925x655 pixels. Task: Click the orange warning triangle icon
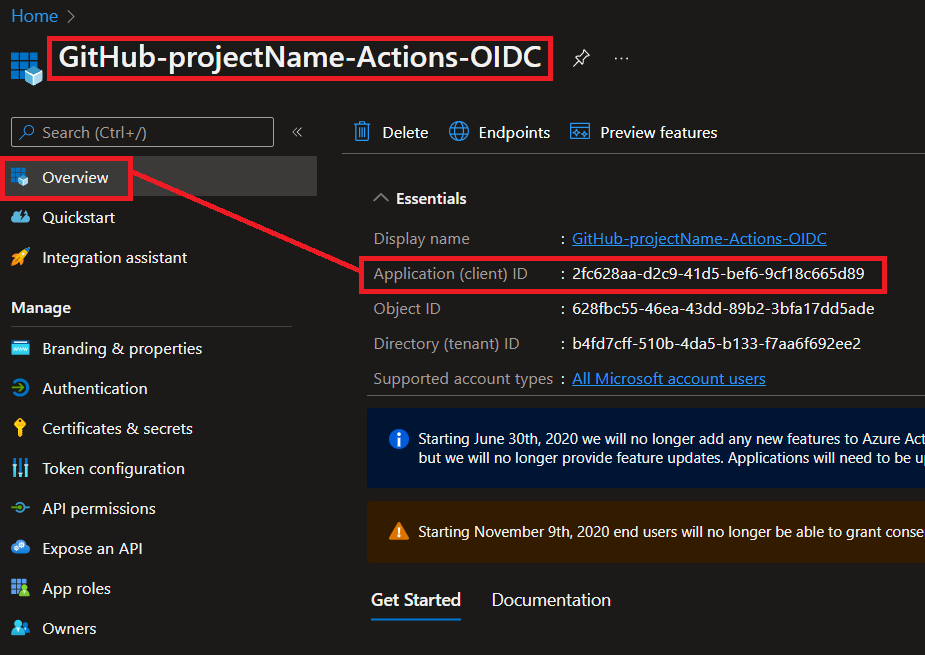point(399,531)
